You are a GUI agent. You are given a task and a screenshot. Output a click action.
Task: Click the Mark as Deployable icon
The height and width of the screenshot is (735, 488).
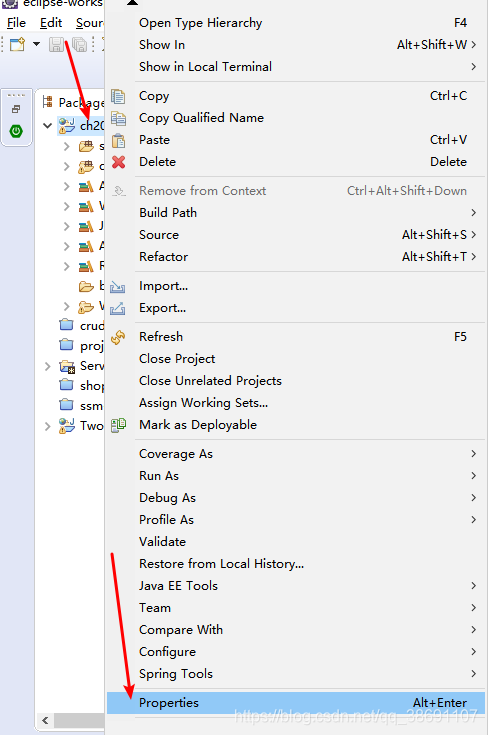118,425
